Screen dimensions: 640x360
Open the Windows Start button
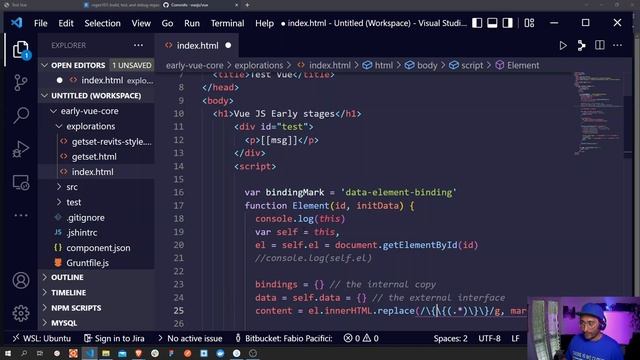point(8,353)
